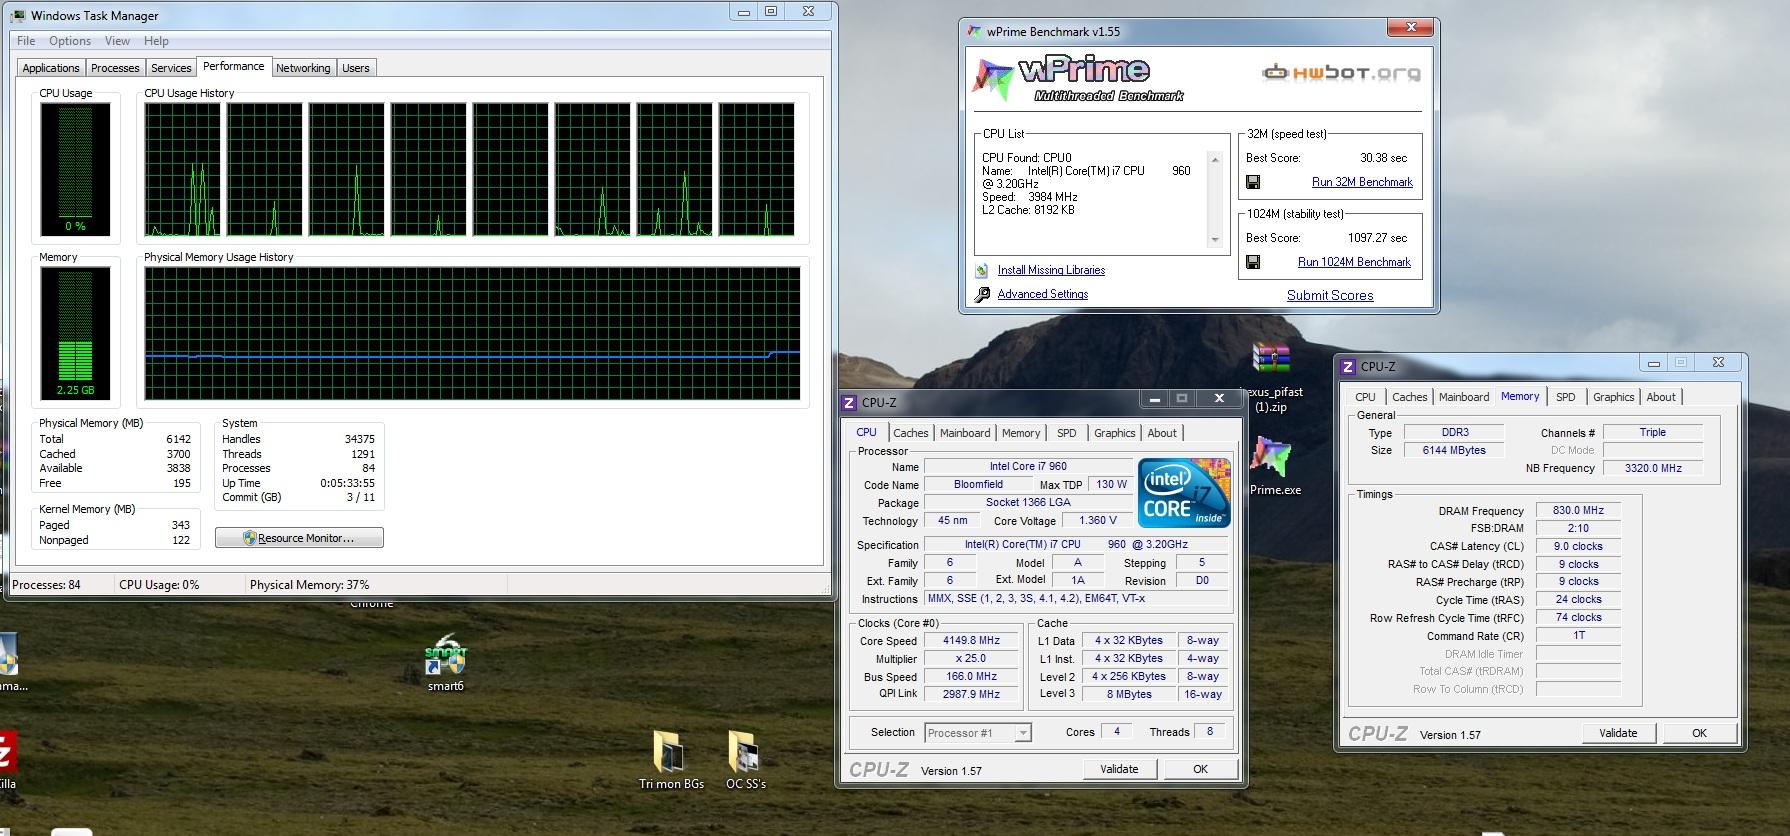Launch the wPrime.exe desktop icon
The width and height of the screenshot is (1790, 836).
pyautogui.click(x=1272, y=460)
